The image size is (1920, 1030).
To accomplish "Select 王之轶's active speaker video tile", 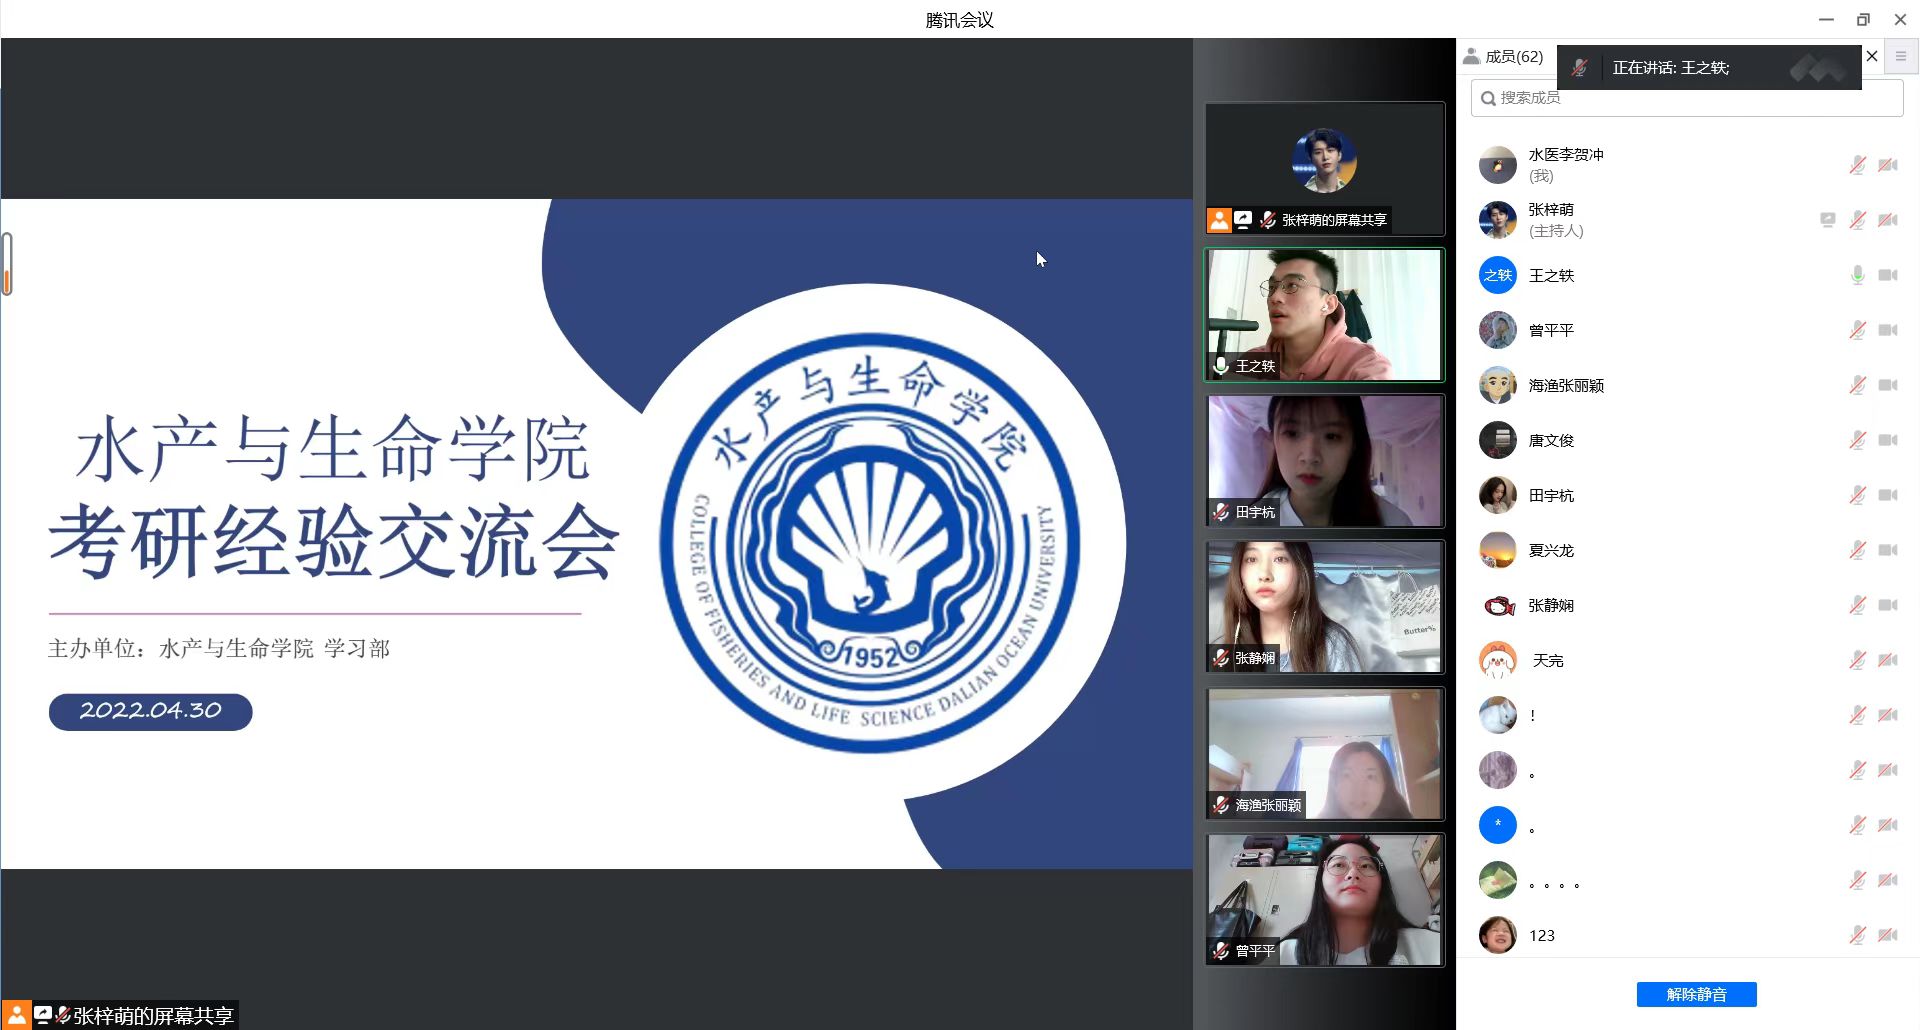I will 1324,314.
